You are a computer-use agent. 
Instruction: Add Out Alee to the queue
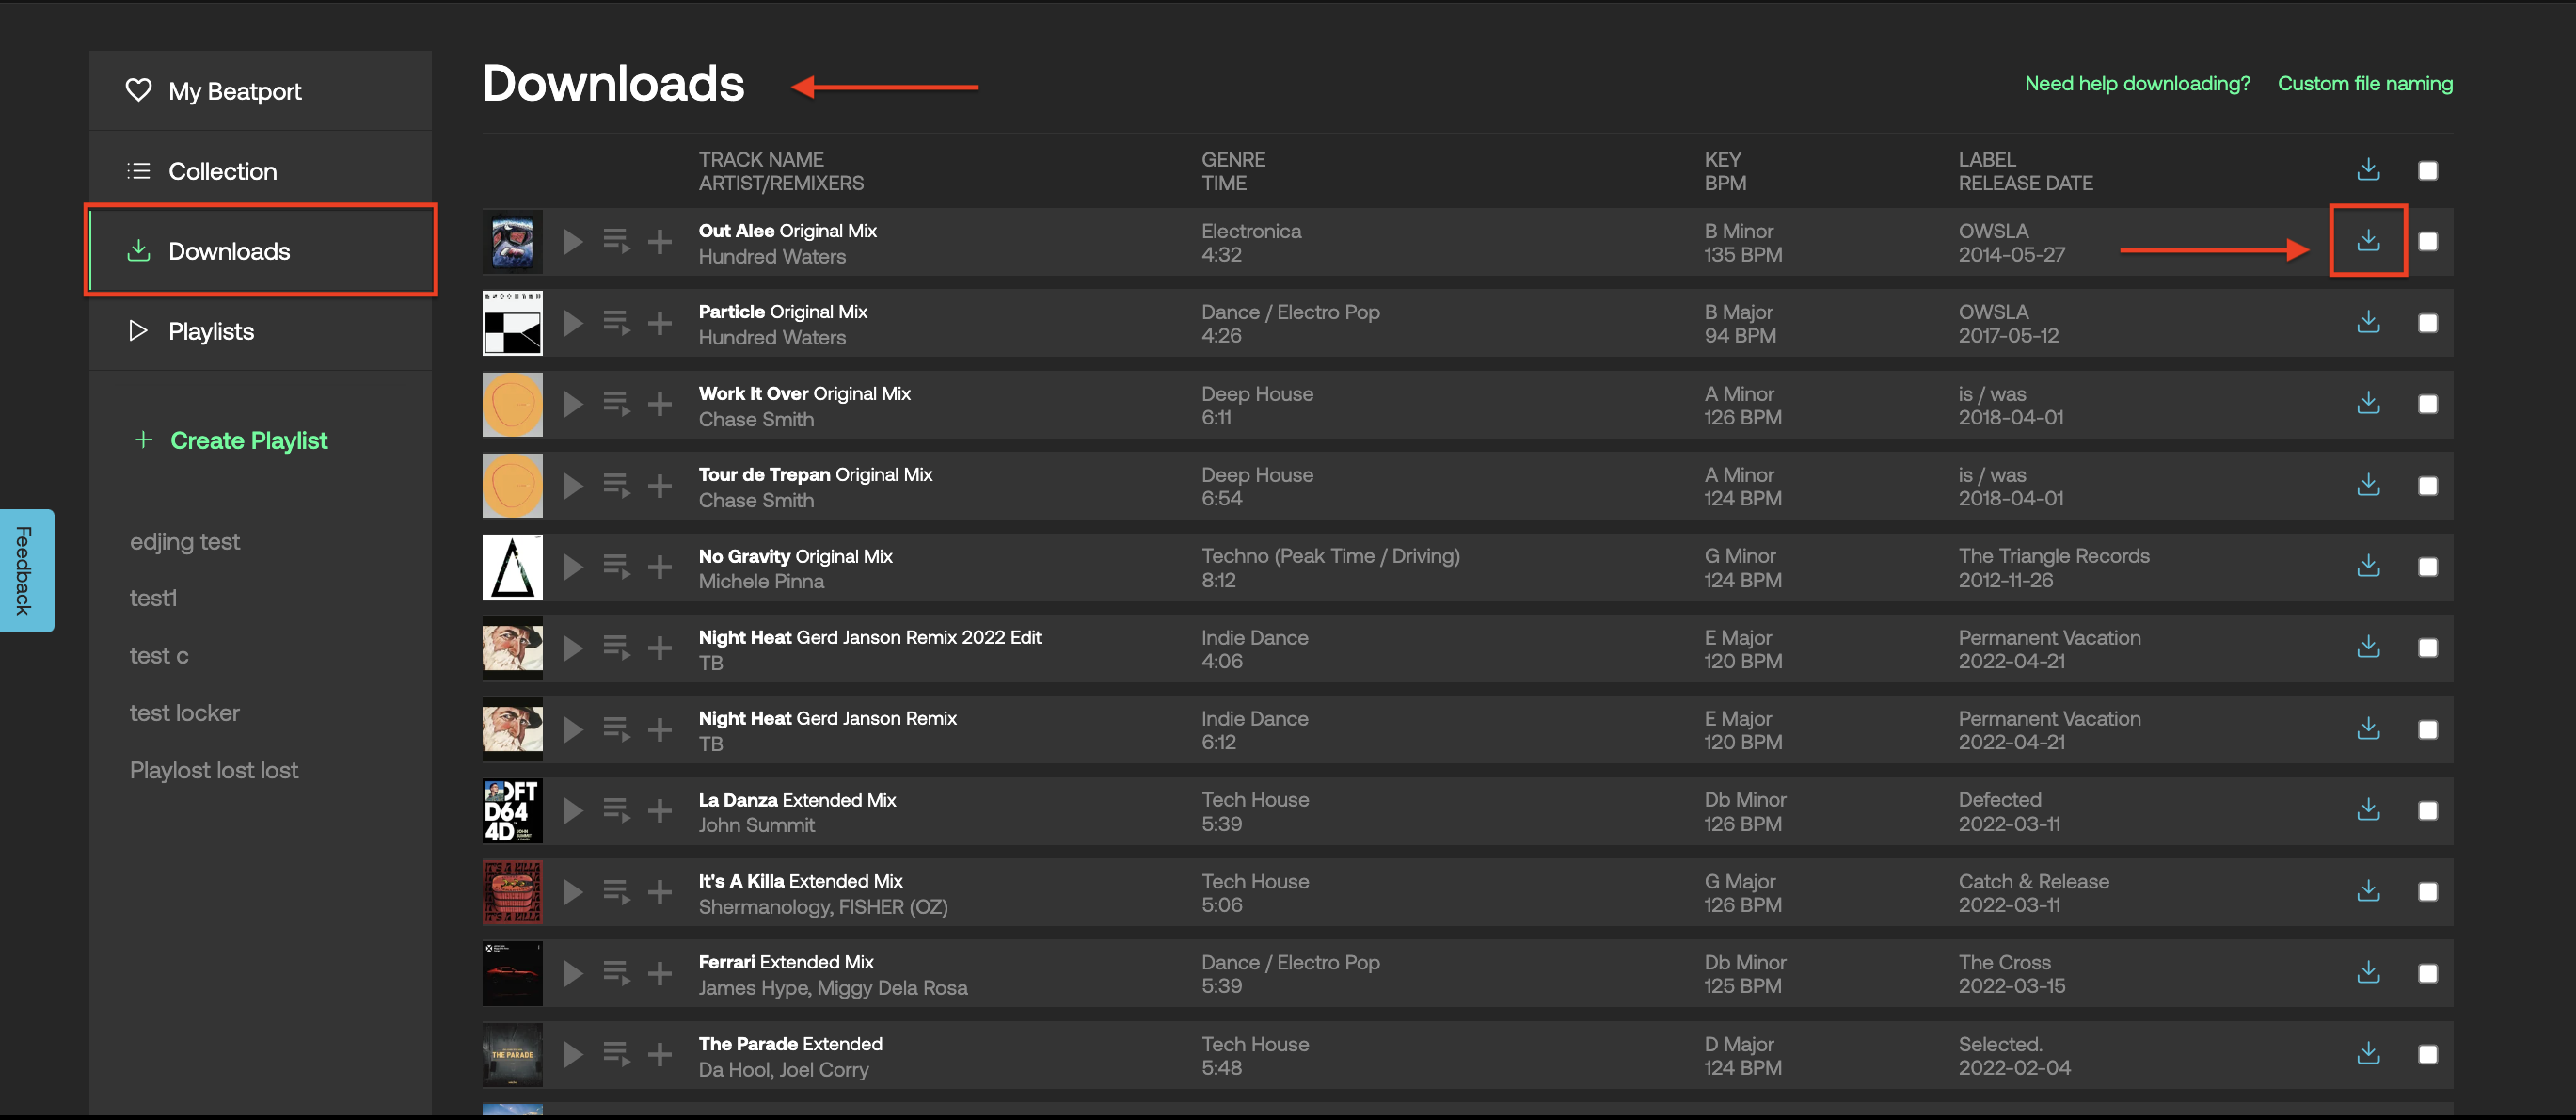point(616,242)
